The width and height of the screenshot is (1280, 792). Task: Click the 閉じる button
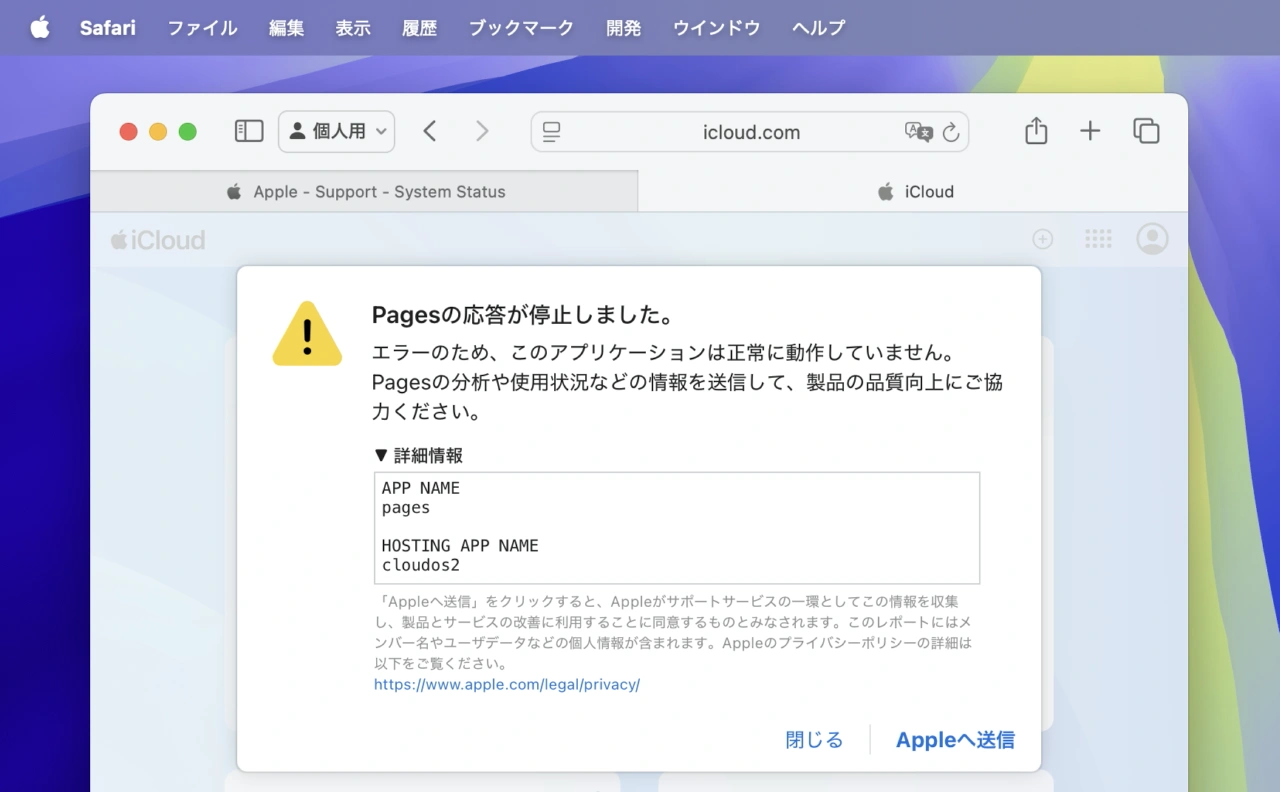pos(814,740)
